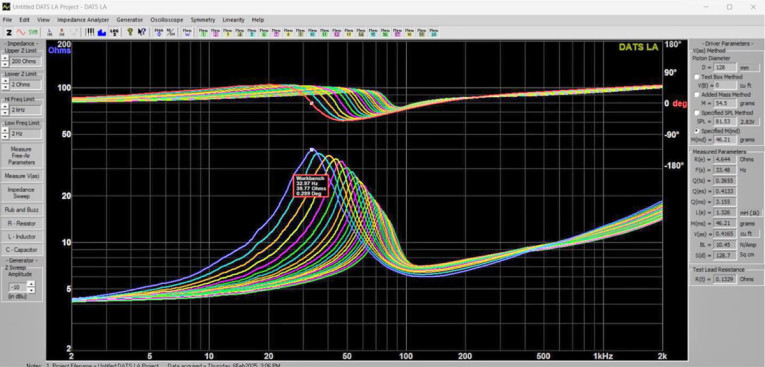The width and height of the screenshot is (765, 367).
Task: Click the C - Capacitor button
Action: click(x=21, y=250)
